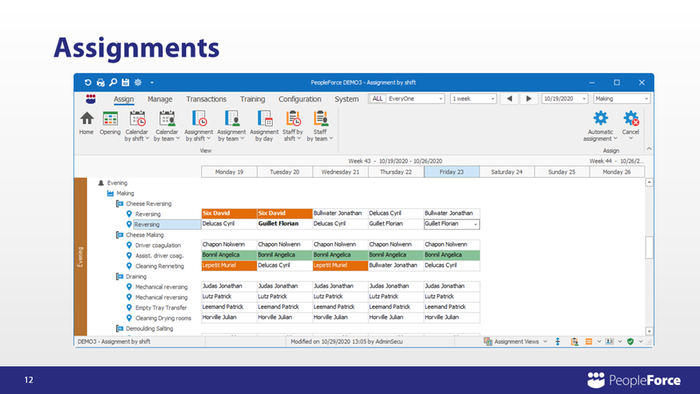Open the Training ribbon tab
Screen dimensions: 700x394
click(x=253, y=99)
